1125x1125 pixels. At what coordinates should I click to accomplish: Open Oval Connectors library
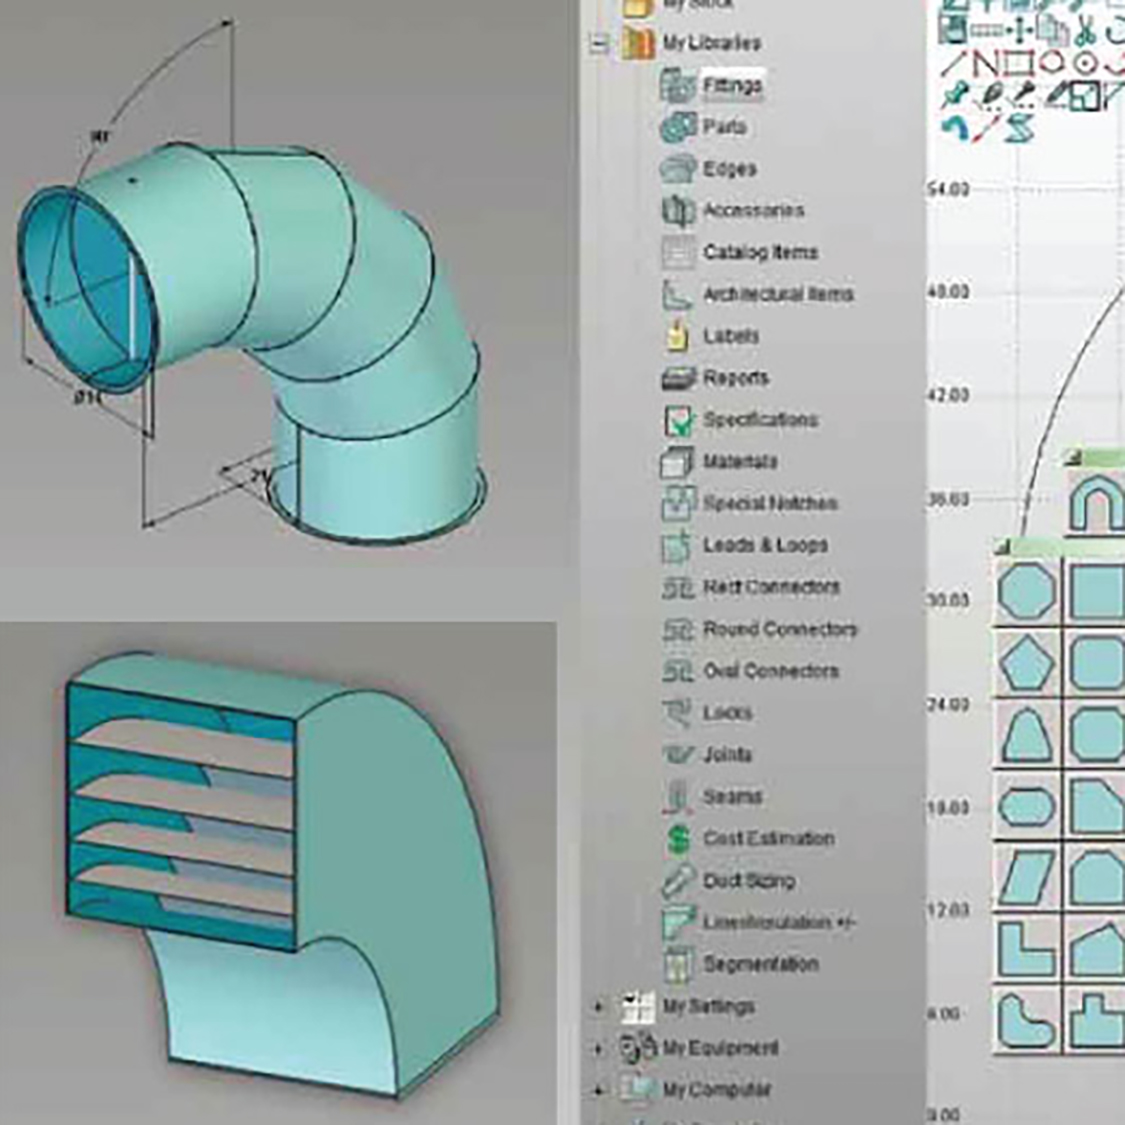[x=750, y=671]
